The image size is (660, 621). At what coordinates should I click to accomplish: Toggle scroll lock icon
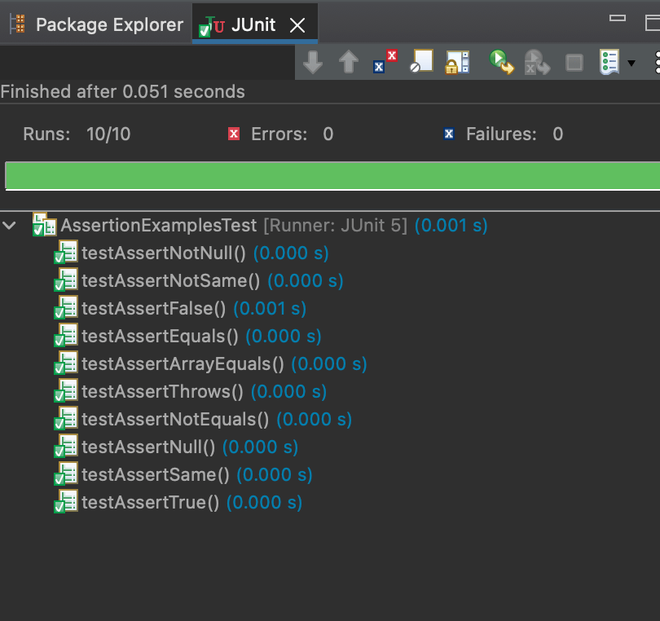click(458, 62)
